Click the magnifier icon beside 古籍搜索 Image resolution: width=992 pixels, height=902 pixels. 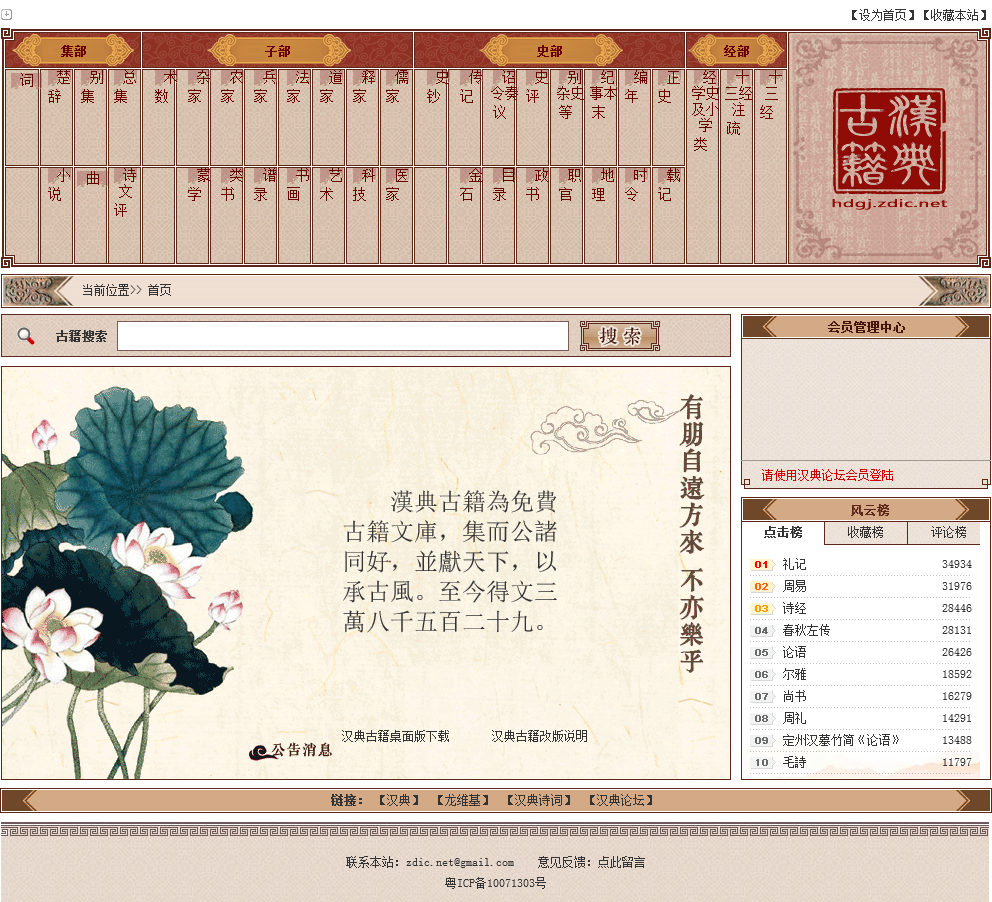tap(26, 336)
